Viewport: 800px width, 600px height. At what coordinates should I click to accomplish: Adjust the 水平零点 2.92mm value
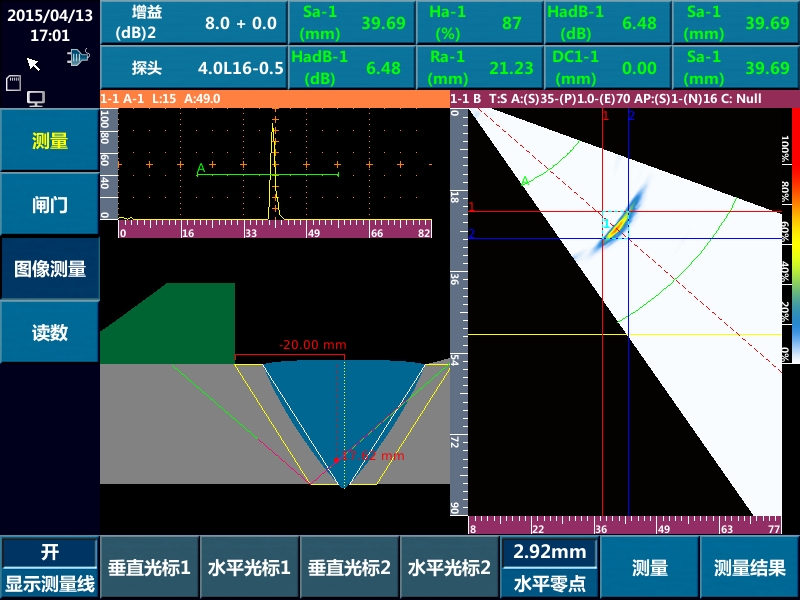point(549,567)
